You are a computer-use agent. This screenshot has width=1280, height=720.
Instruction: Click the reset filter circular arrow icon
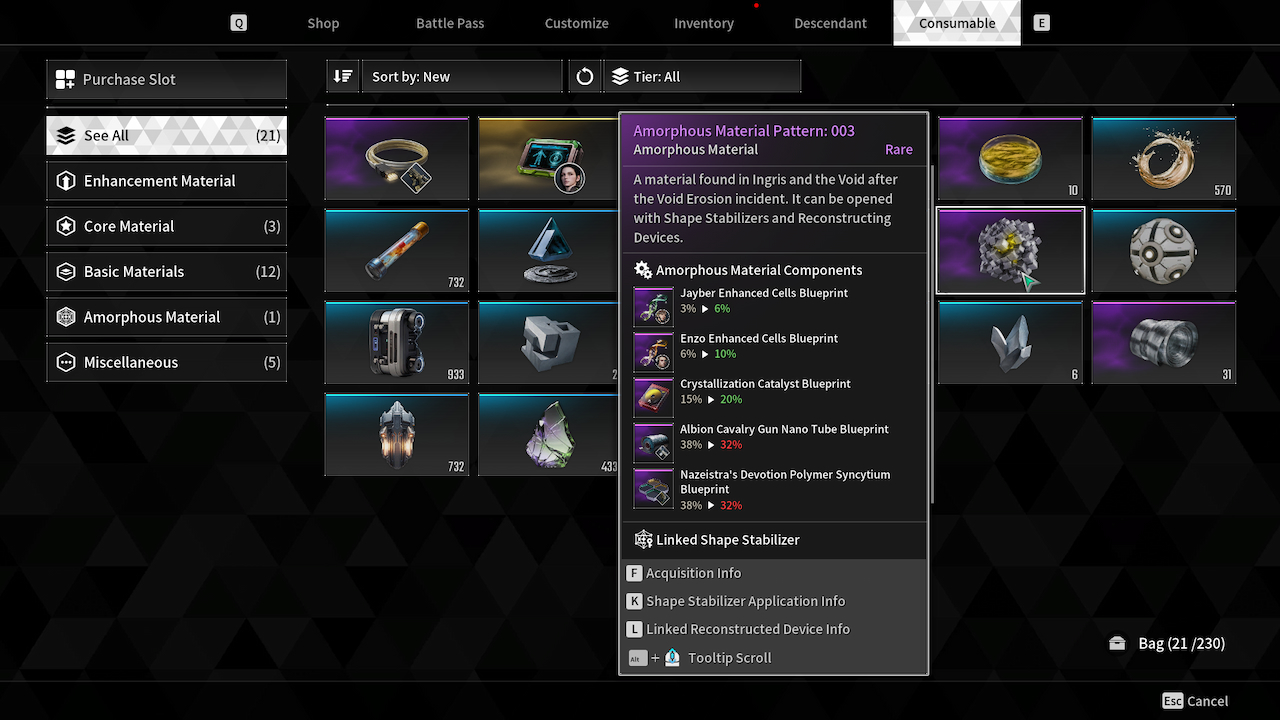tap(585, 77)
